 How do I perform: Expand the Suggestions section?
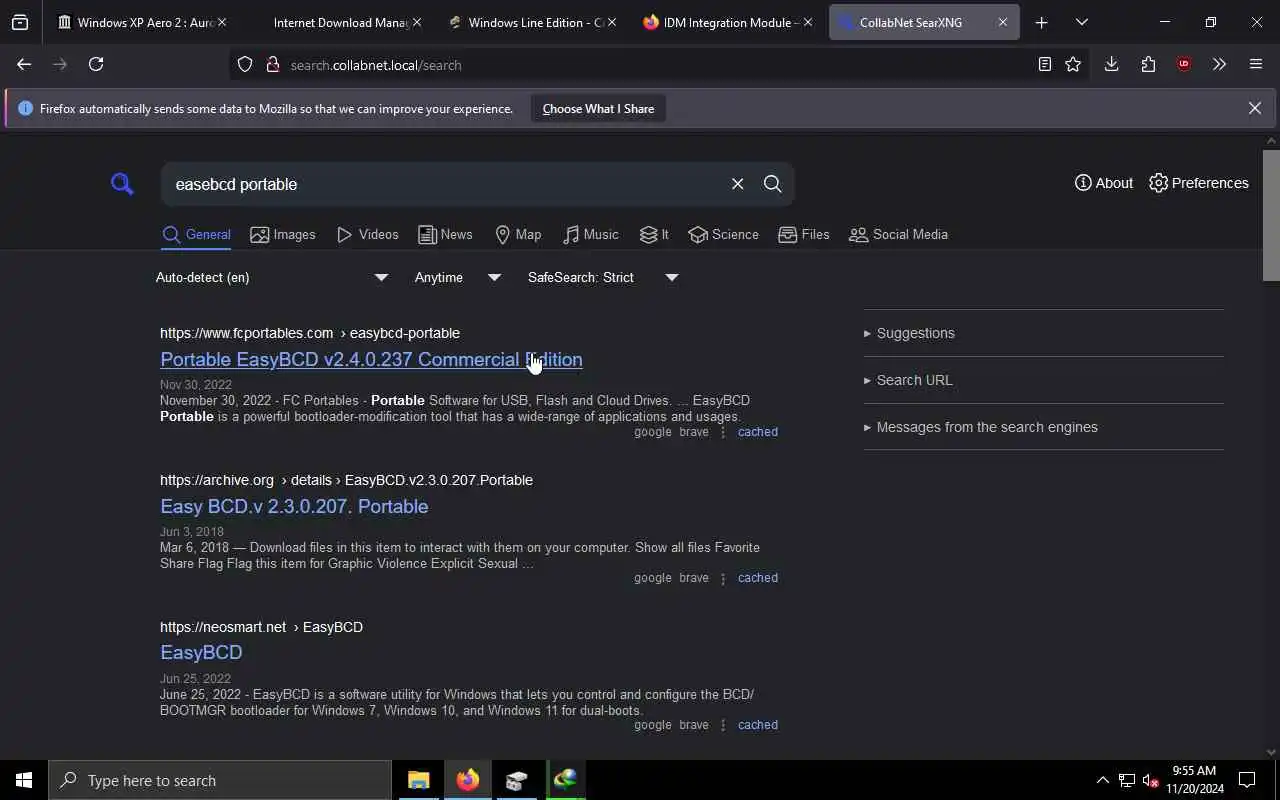909,333
